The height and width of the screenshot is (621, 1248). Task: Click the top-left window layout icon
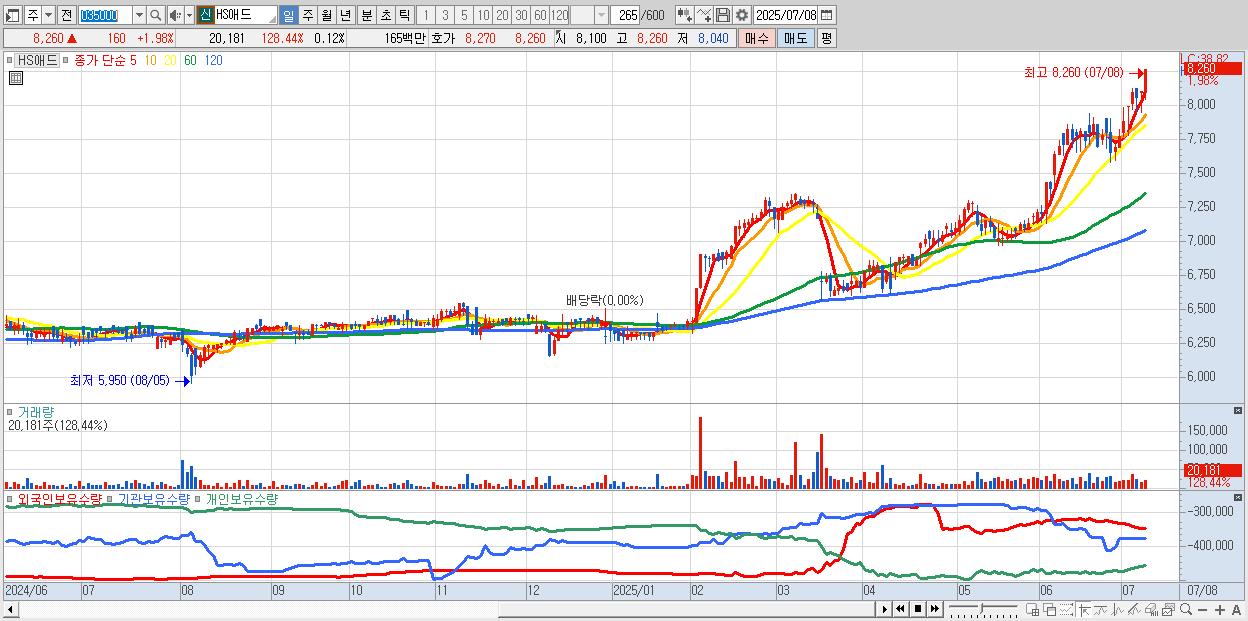point(12,15)
